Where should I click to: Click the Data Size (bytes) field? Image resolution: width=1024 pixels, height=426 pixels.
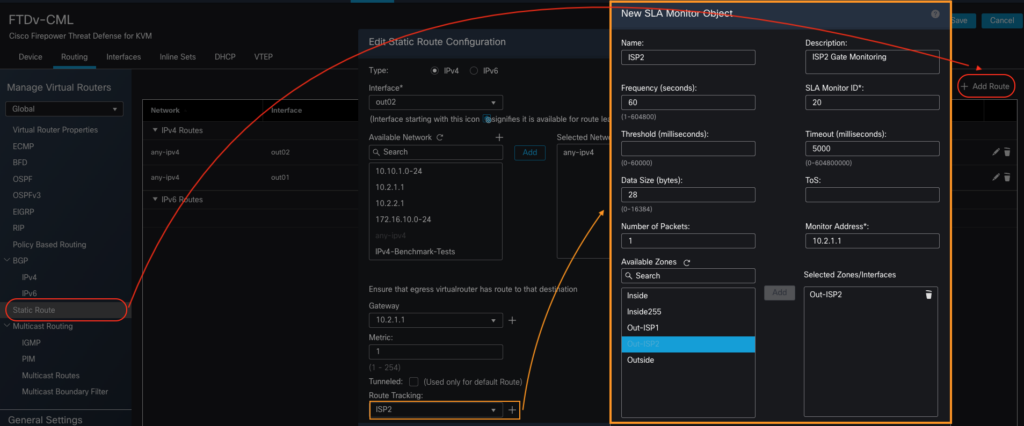tap(688, 195)
